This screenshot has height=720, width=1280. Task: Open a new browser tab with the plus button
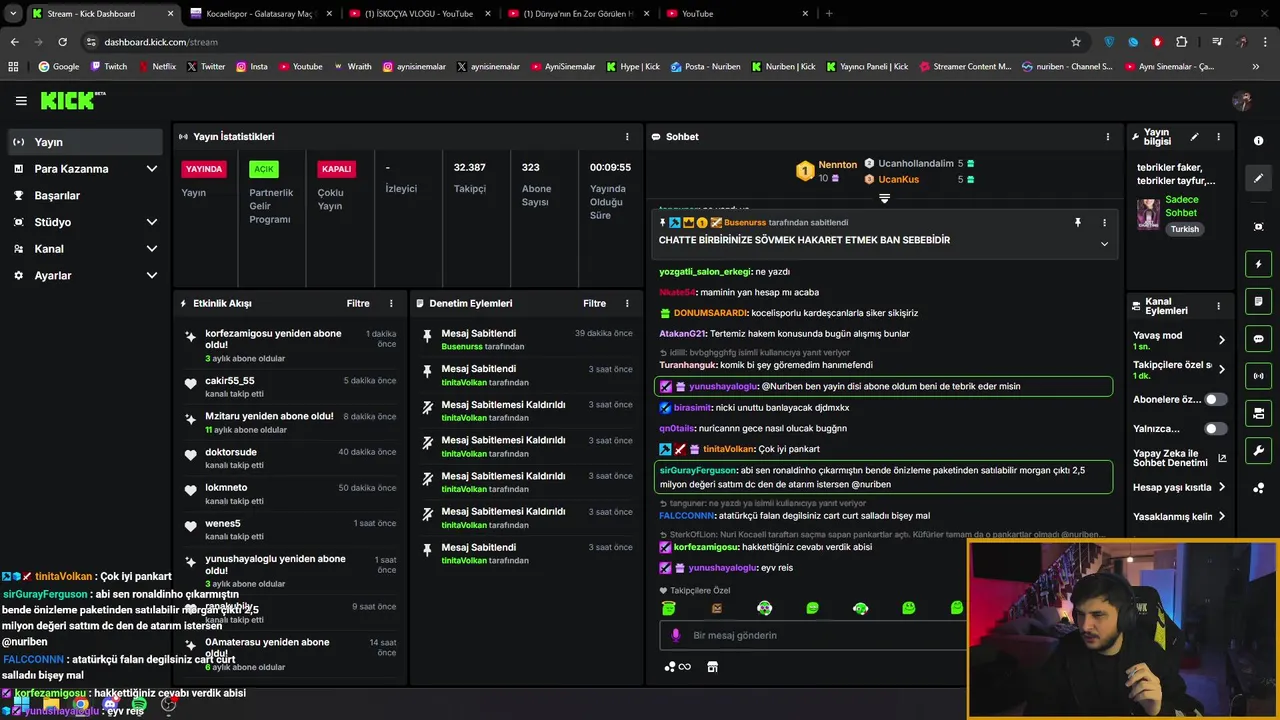click(829, 14)
